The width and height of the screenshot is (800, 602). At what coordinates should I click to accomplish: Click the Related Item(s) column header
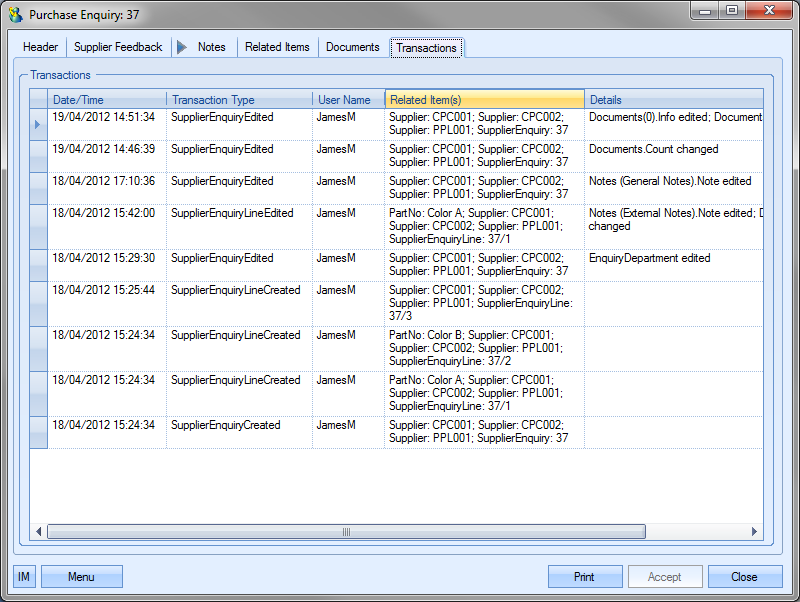484,100
